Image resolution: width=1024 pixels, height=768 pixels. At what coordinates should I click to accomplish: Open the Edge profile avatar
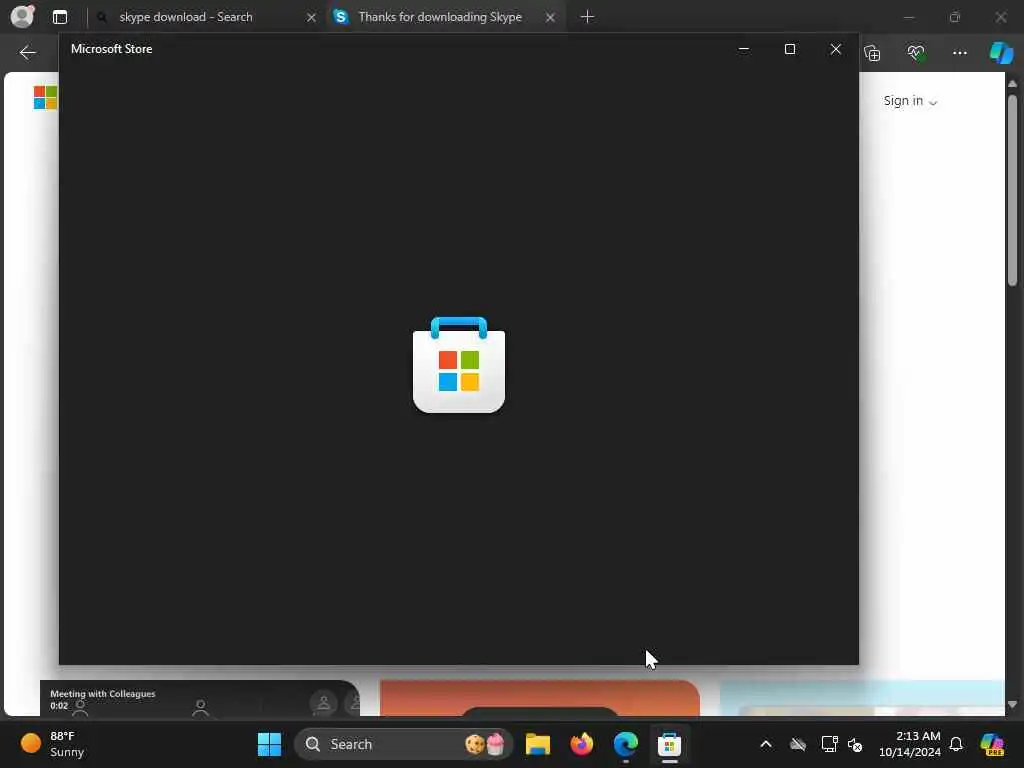click(22, 16)
